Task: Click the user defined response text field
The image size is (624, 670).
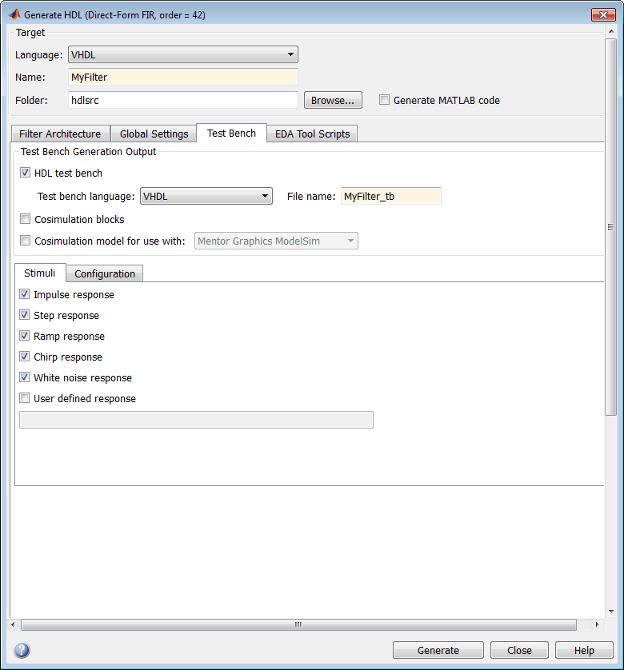Action: tap(196, 420)
